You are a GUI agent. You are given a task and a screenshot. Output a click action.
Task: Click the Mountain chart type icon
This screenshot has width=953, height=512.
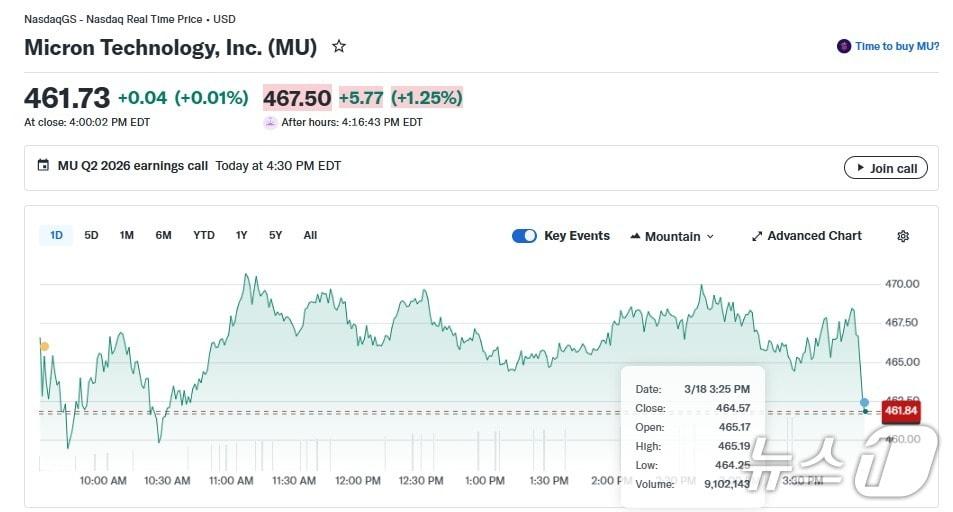[635, 237]
